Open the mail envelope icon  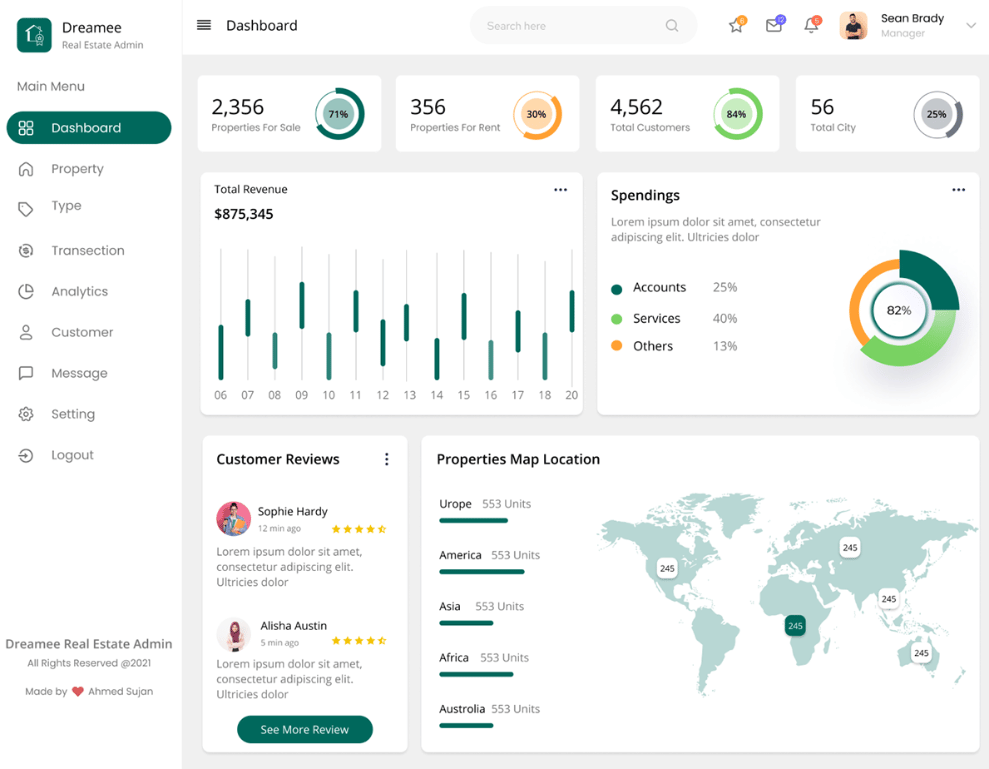[774, 25]
